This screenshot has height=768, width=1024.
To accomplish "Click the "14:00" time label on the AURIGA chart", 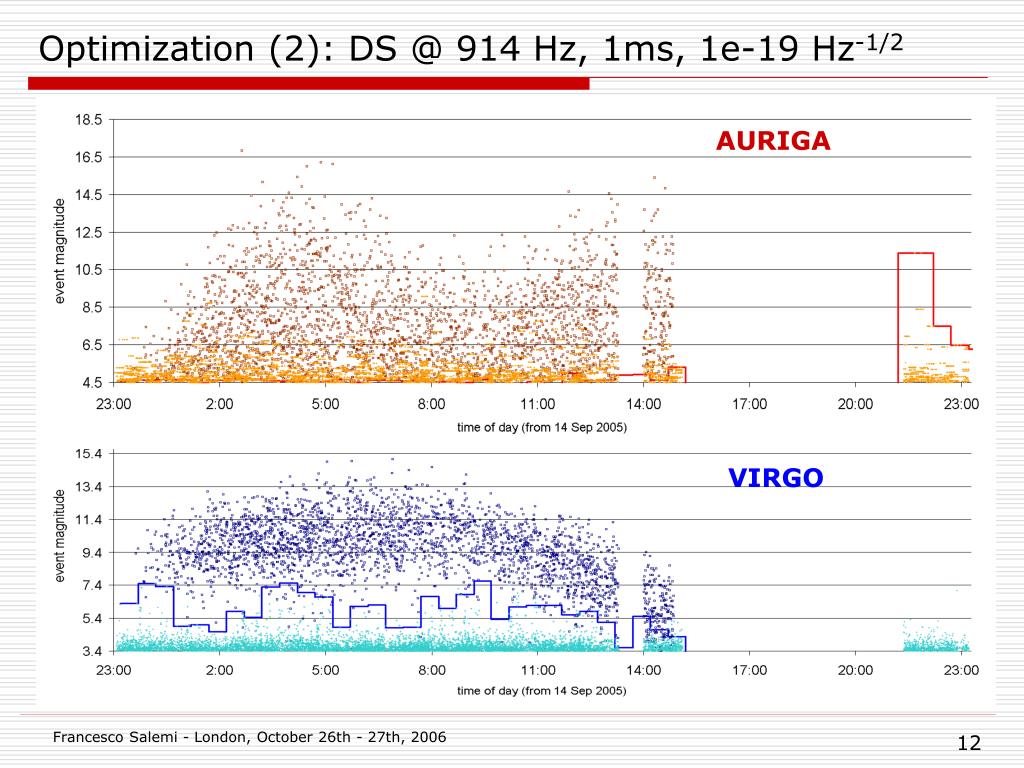I will point(643,404).
